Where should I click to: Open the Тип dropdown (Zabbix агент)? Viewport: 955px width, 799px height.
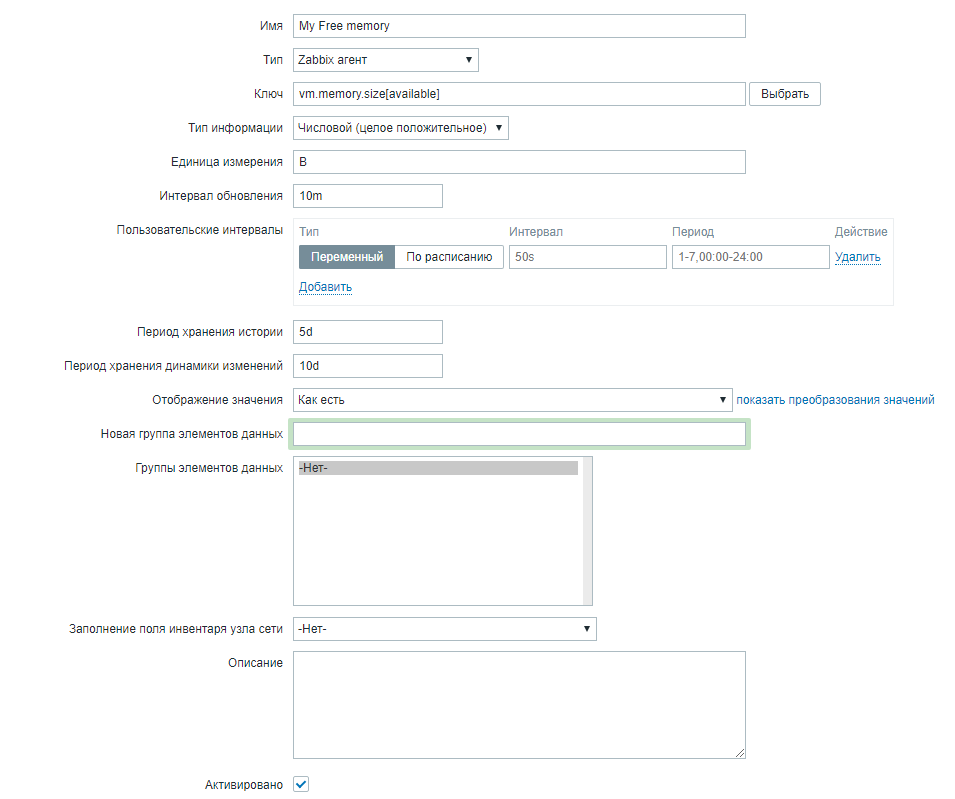point(386,60)
